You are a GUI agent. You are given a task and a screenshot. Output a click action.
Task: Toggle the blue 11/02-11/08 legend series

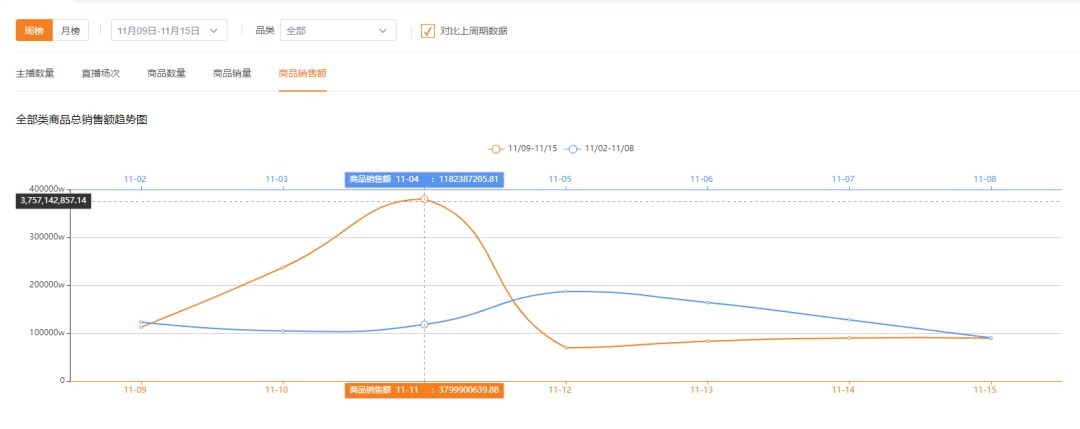[599, 148]
